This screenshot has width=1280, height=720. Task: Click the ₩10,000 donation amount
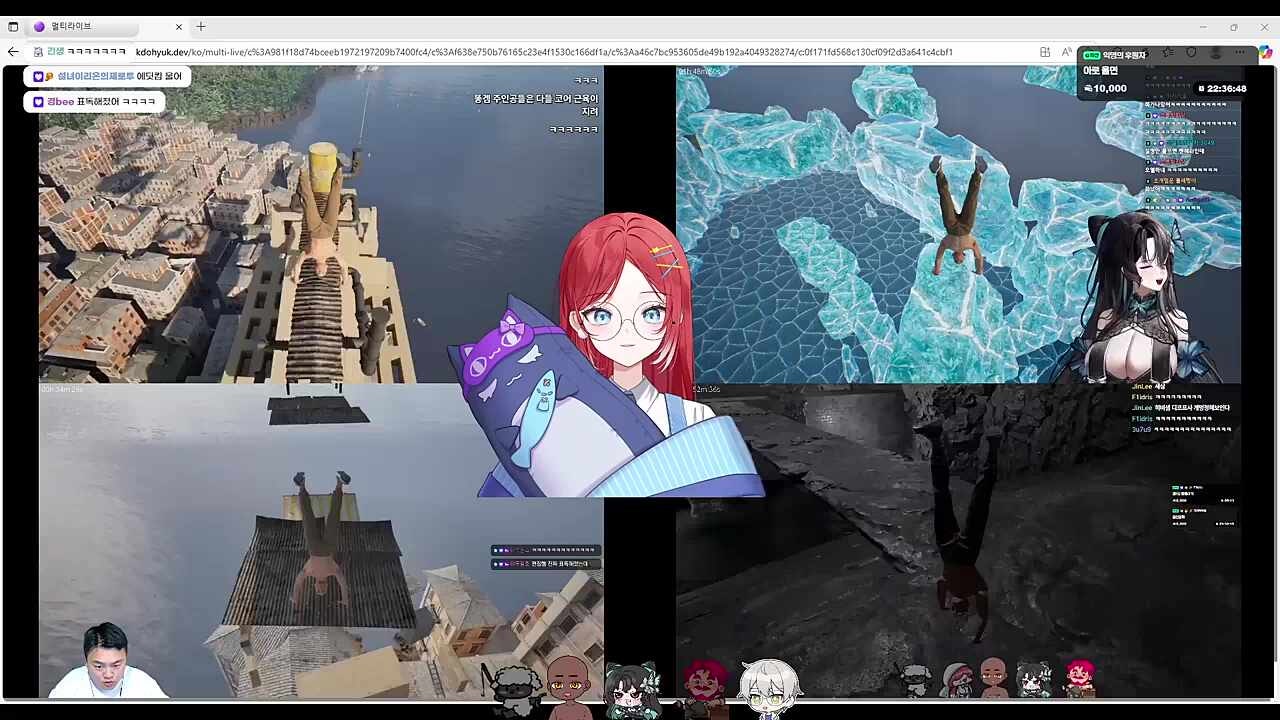coord(1106,88)
